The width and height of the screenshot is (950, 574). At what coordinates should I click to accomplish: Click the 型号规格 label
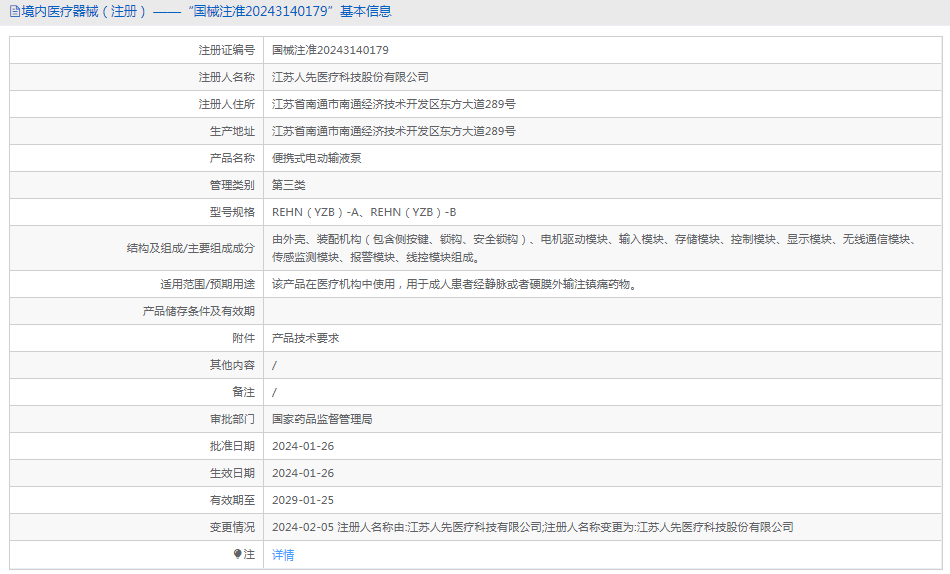(x=233, y=212)
